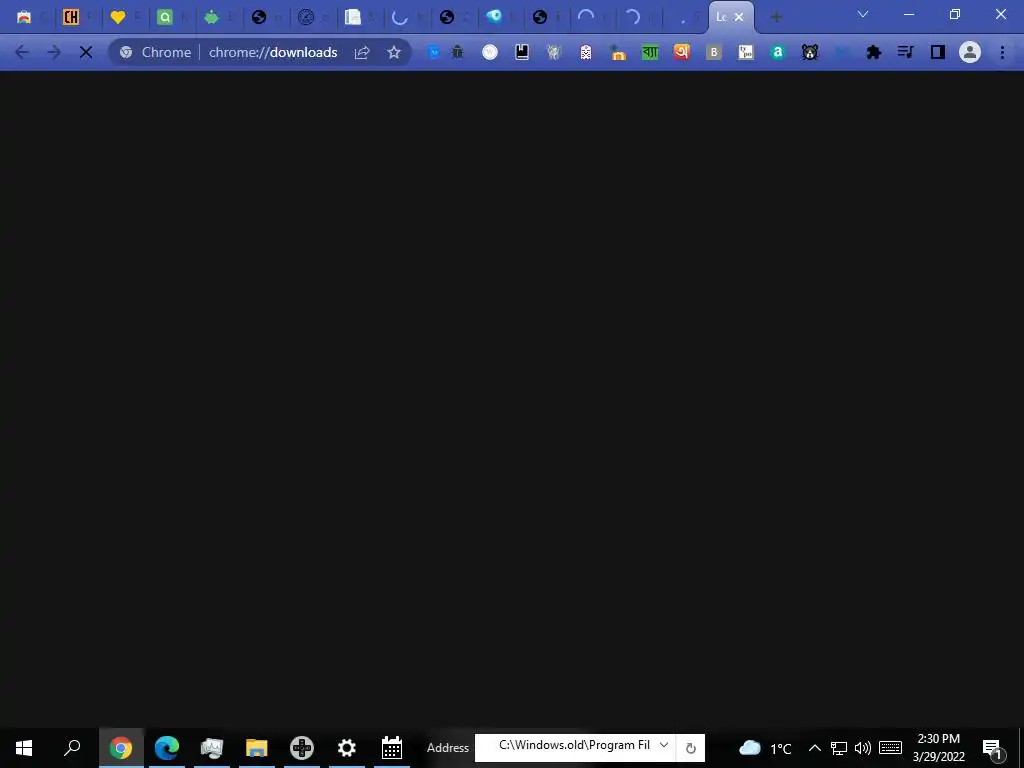Screen dimensions: 1024x768
Task: Click the bug extension icon
Action: (x=458, y=52)
